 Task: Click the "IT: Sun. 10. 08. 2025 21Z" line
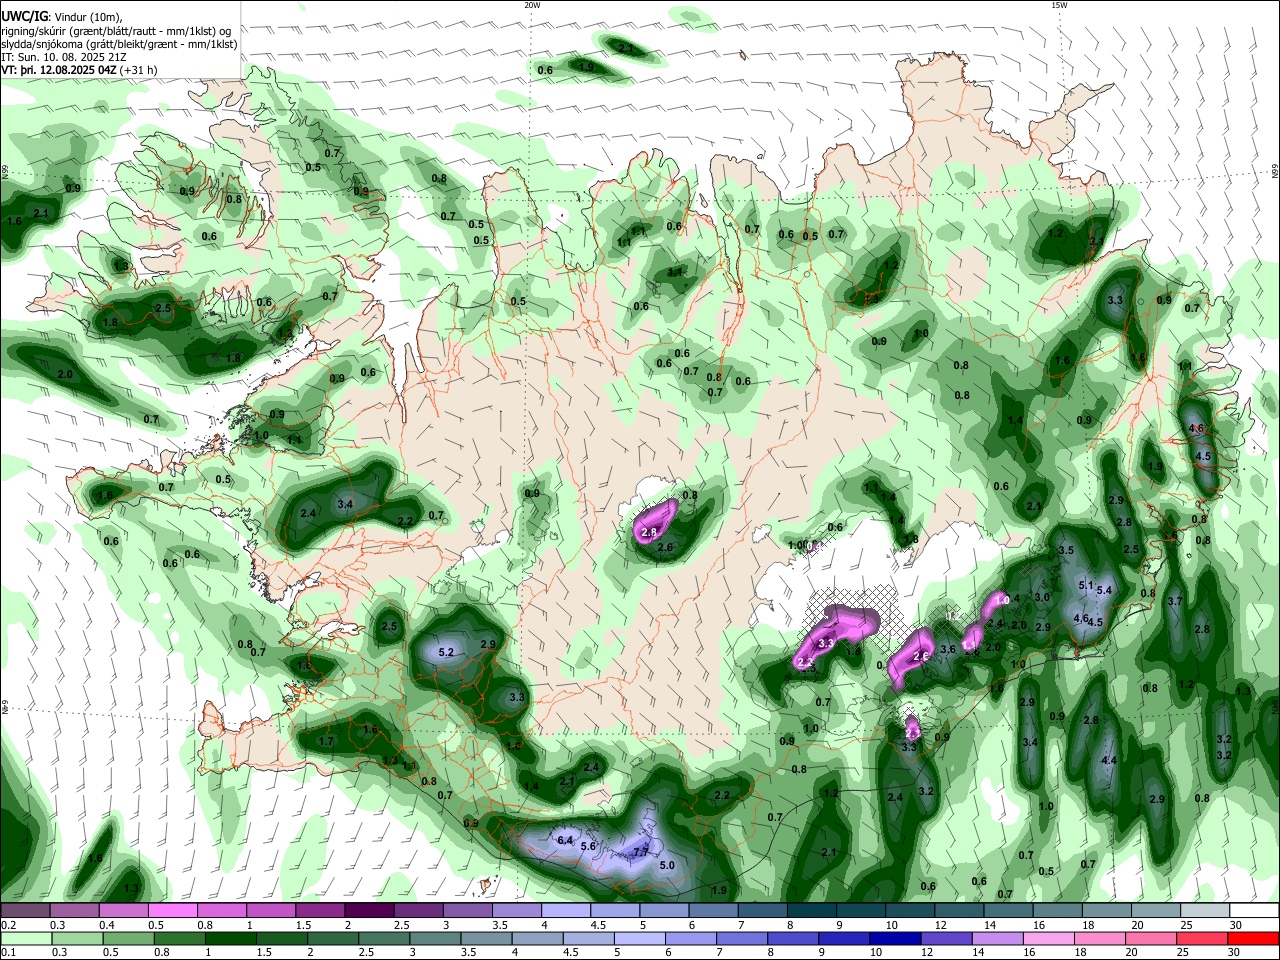coord(66,57)
